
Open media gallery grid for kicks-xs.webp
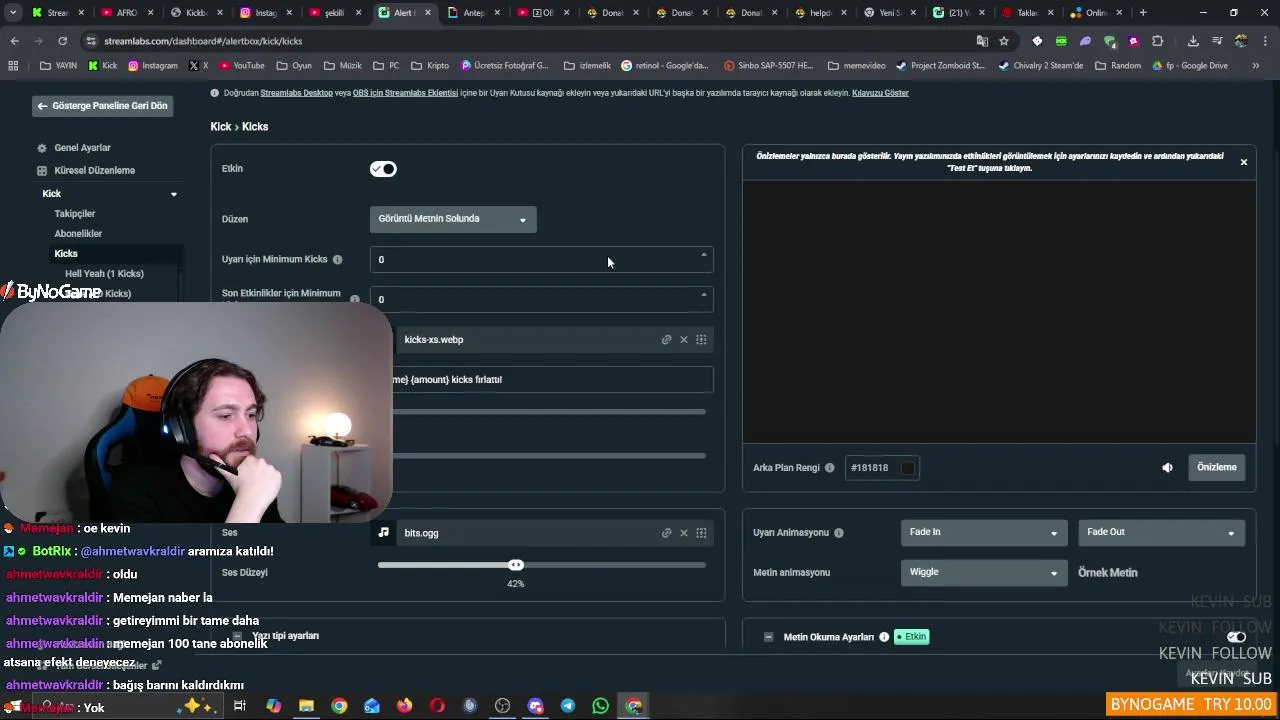(701, 340)
